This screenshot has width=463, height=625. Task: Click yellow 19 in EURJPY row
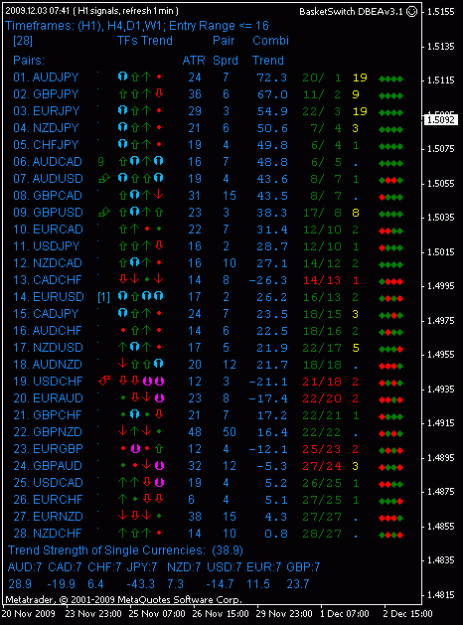click(360, 111)
